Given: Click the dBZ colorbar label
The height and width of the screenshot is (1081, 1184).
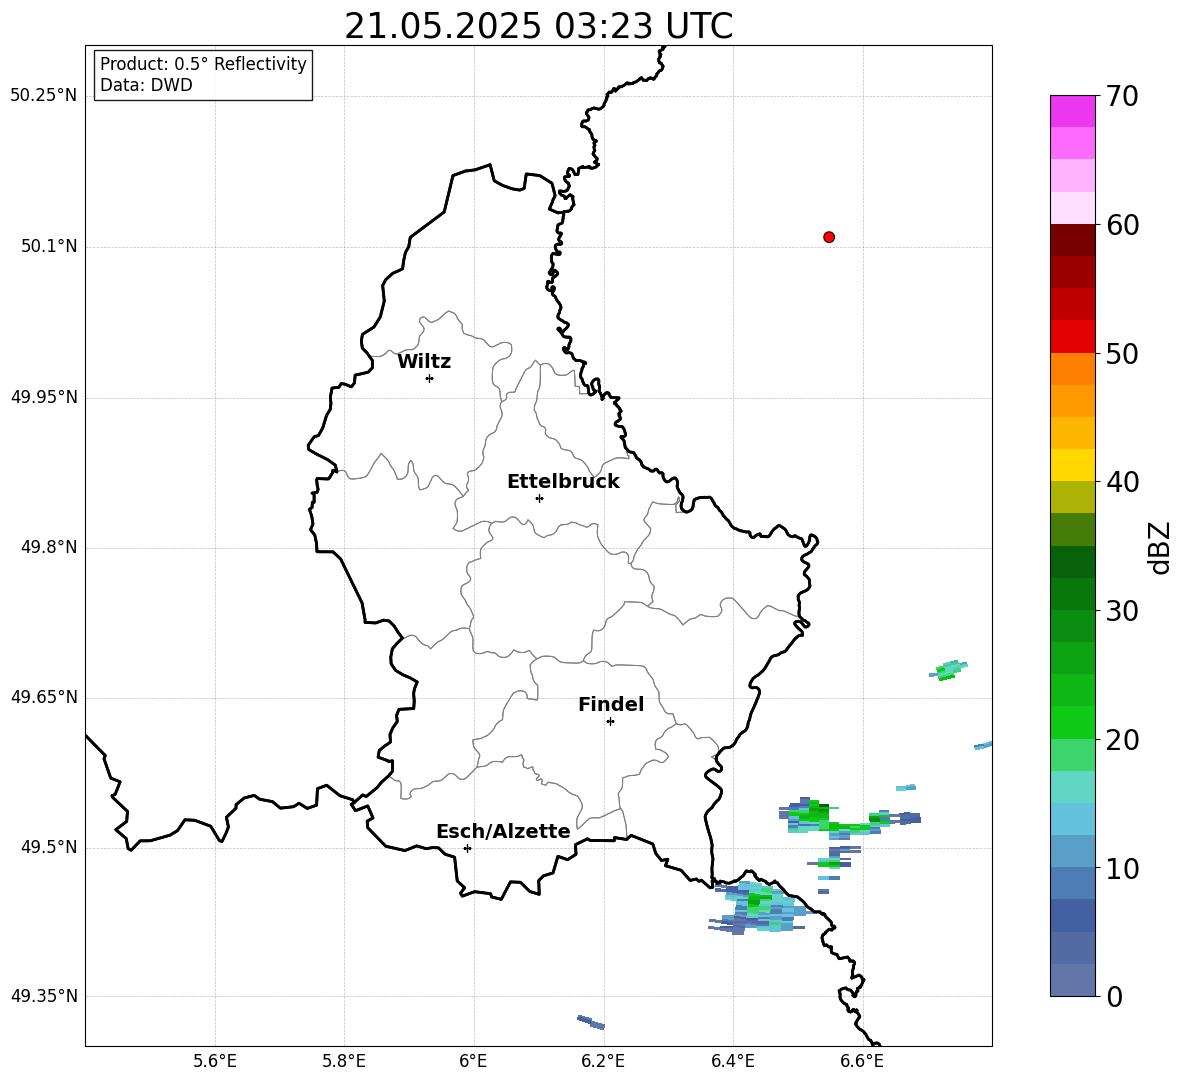Looking at the screenshot, I should point(1161,547).
